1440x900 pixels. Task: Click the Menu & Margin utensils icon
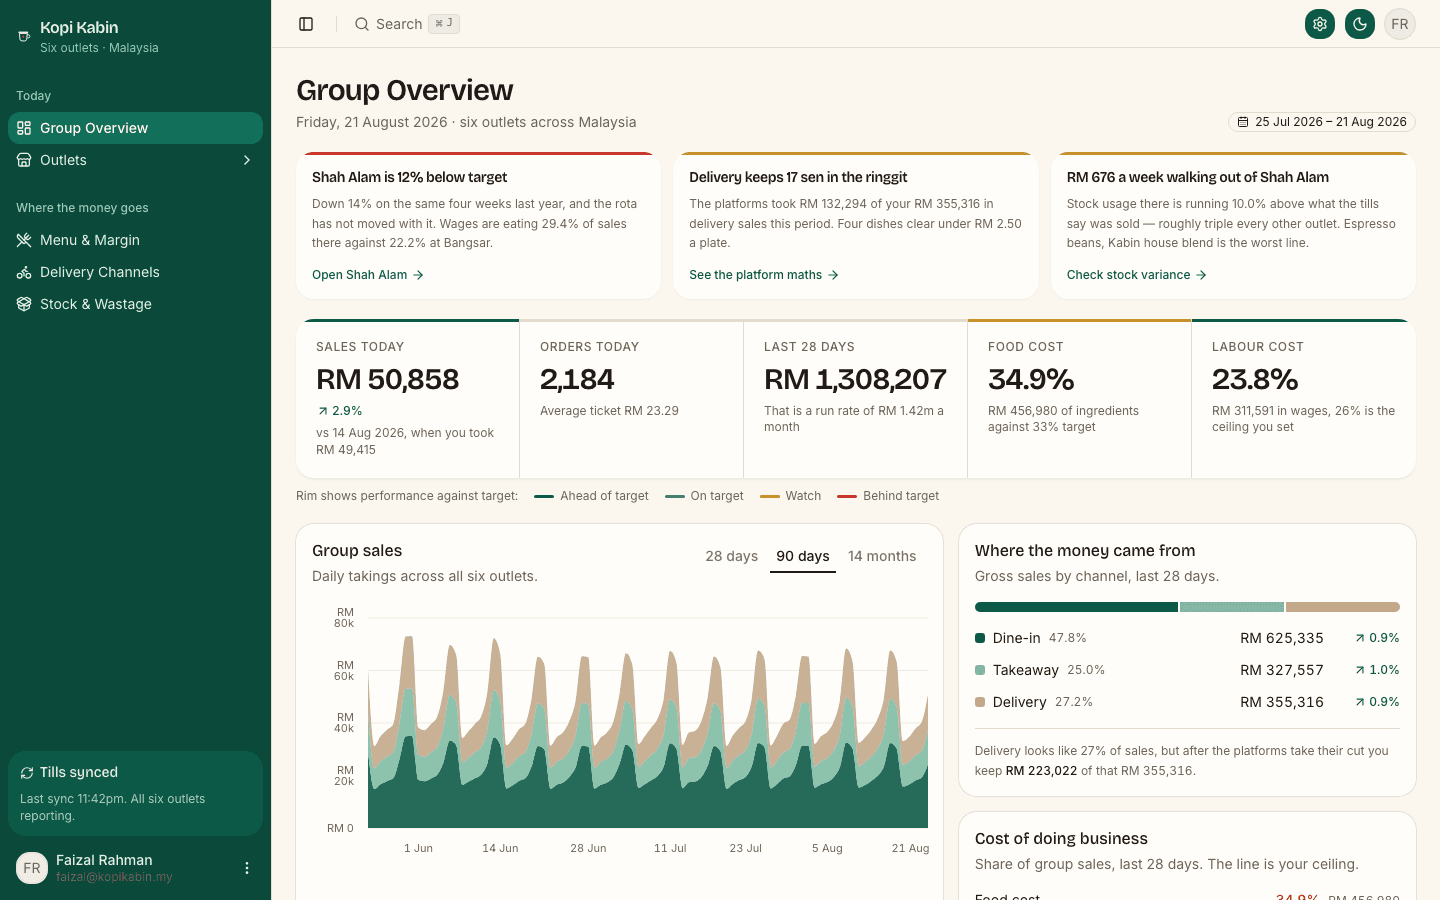click(24, 240)
